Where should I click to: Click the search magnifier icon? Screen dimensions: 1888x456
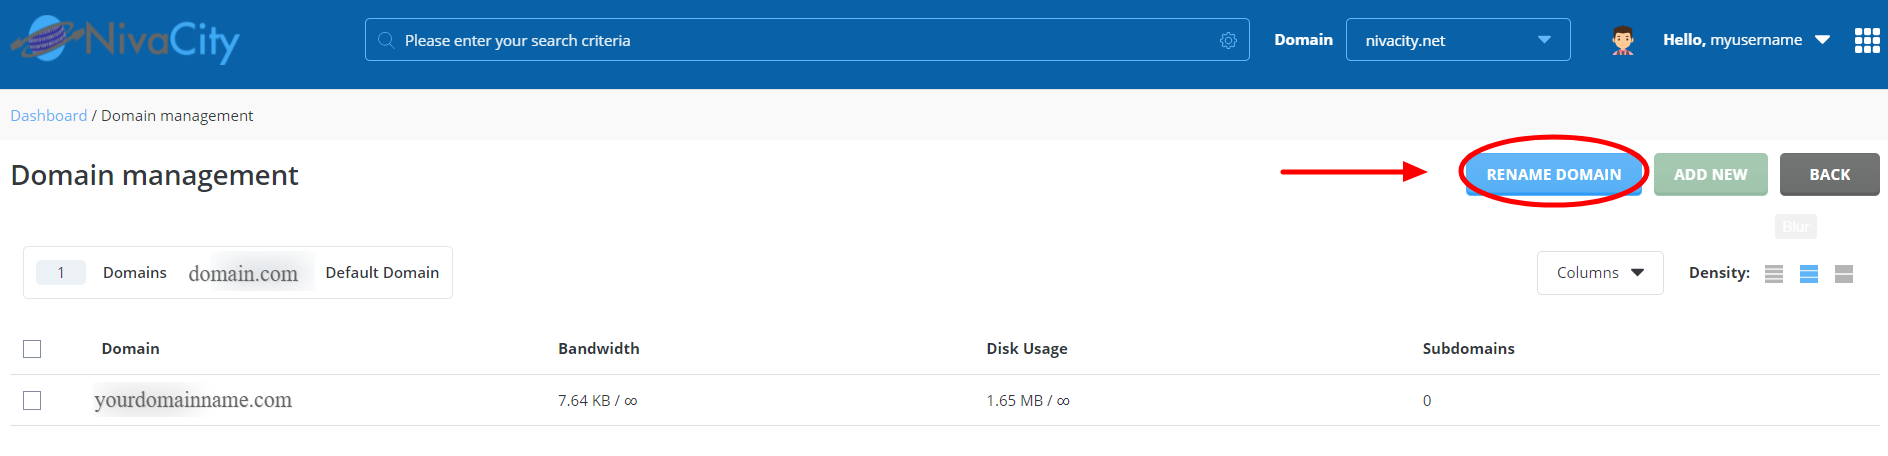386,40
